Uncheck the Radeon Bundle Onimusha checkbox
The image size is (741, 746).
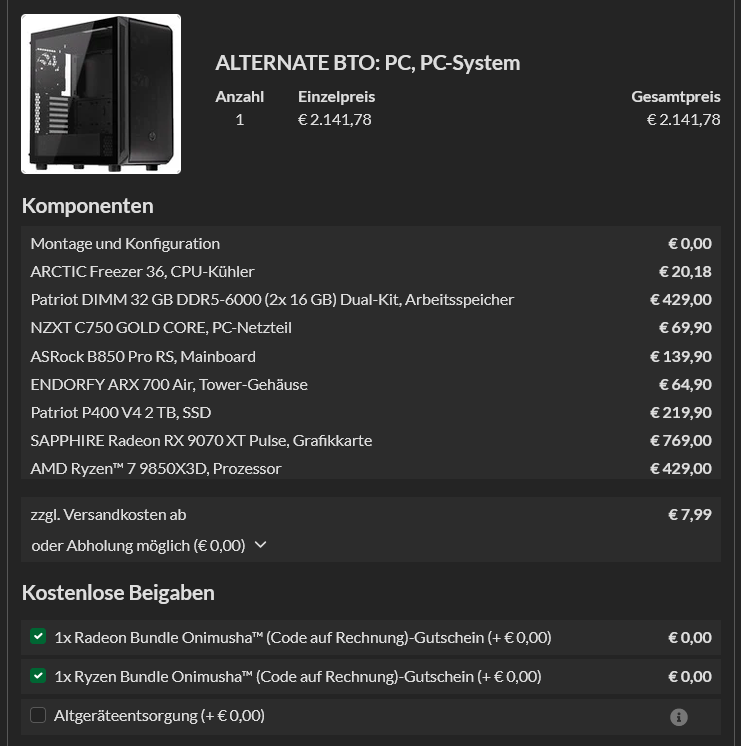point(38,636)
